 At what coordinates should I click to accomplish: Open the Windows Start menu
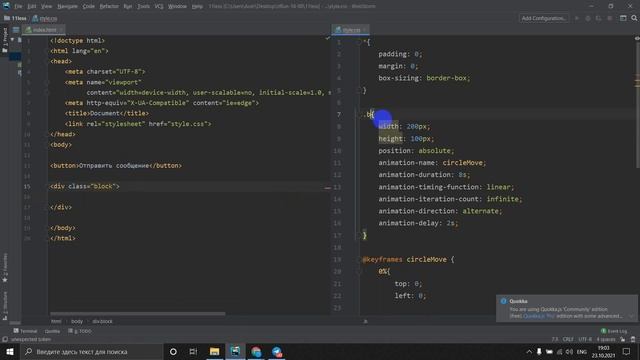click(10, 351)
